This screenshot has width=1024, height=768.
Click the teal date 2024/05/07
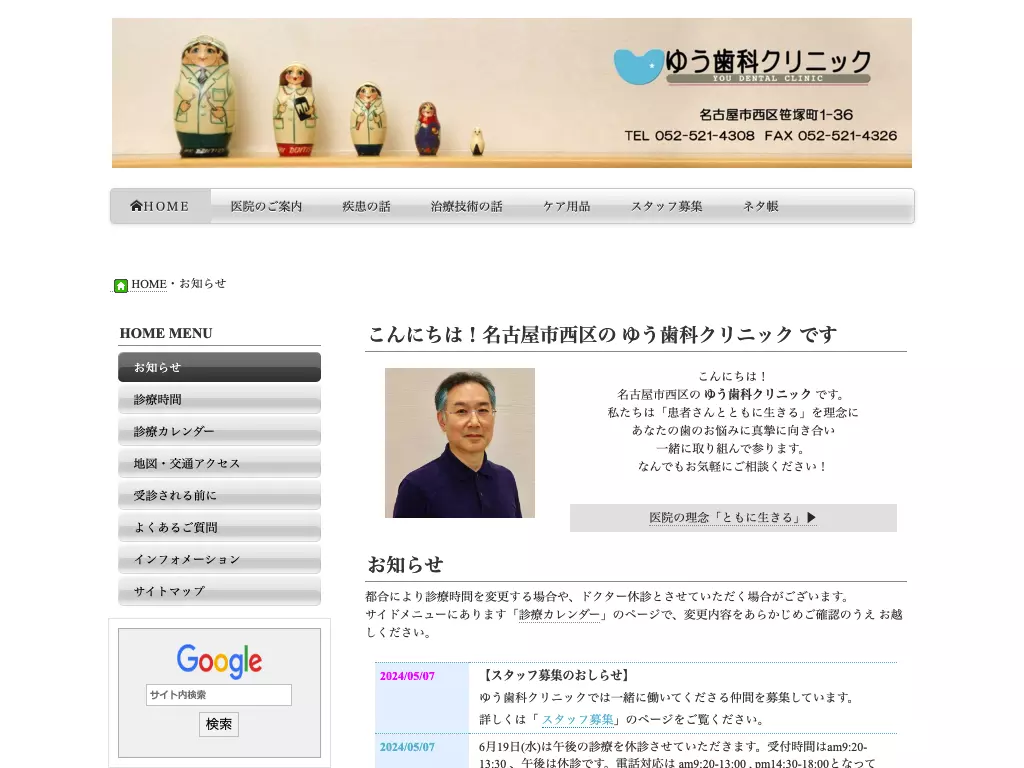408,747
